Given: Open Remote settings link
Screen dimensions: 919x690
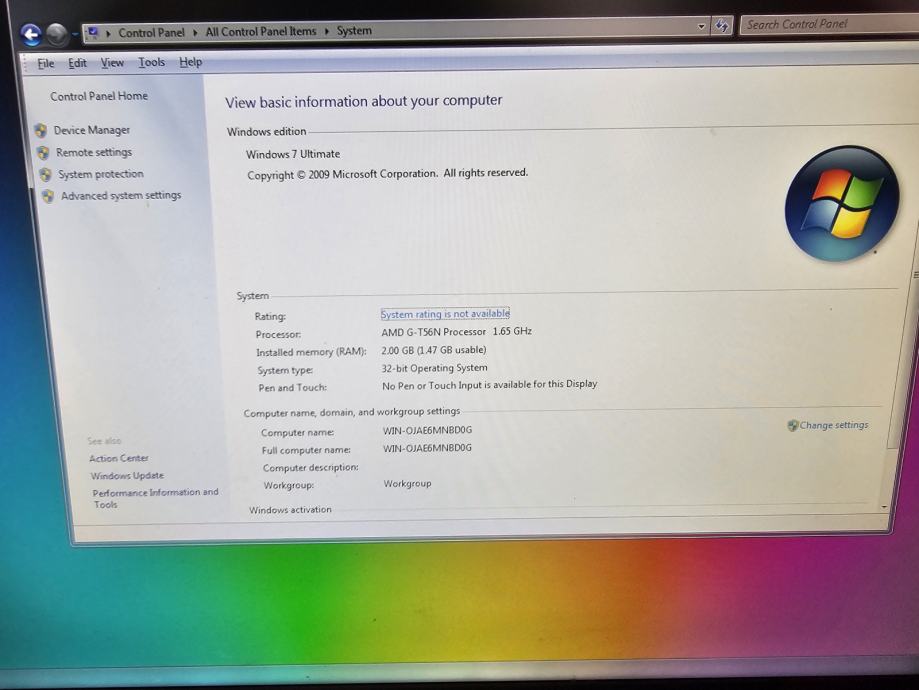Looking at the screenshot, I should [x=94, y=152].
